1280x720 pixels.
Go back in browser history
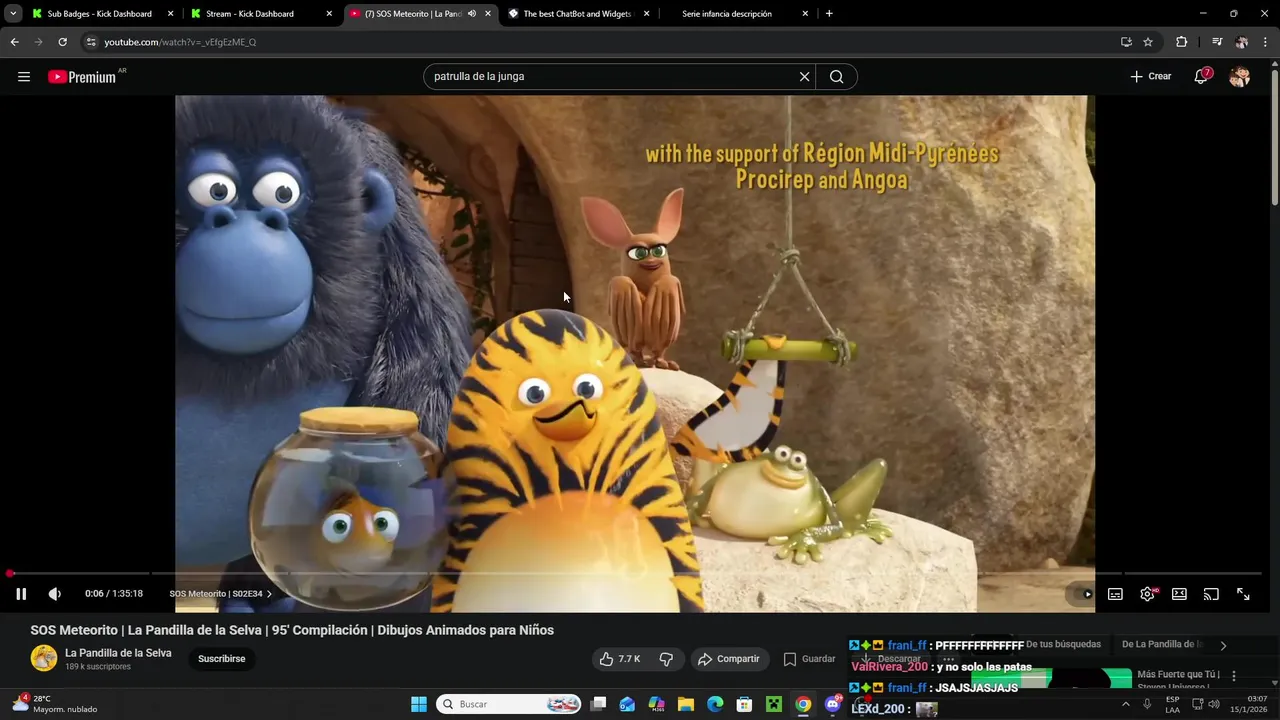click(14, 42)
